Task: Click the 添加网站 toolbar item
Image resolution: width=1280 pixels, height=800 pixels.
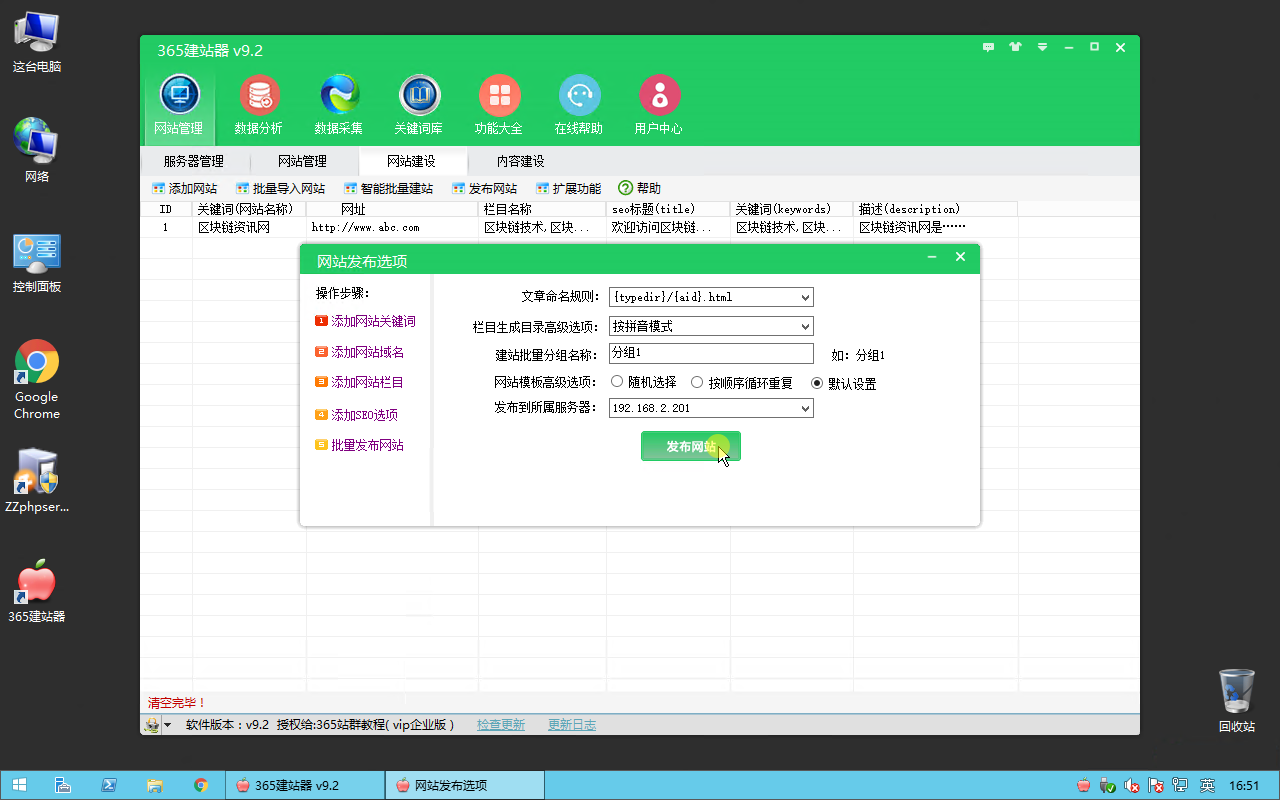Action: (x=184, y=188)
